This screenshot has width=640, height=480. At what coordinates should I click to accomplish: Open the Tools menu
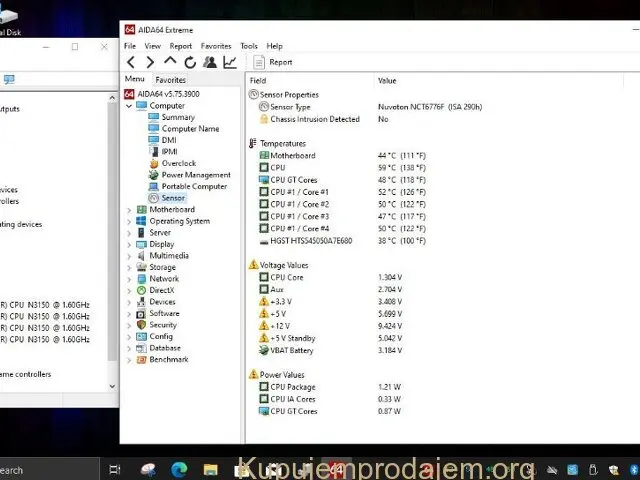click(x=248, y=46)
